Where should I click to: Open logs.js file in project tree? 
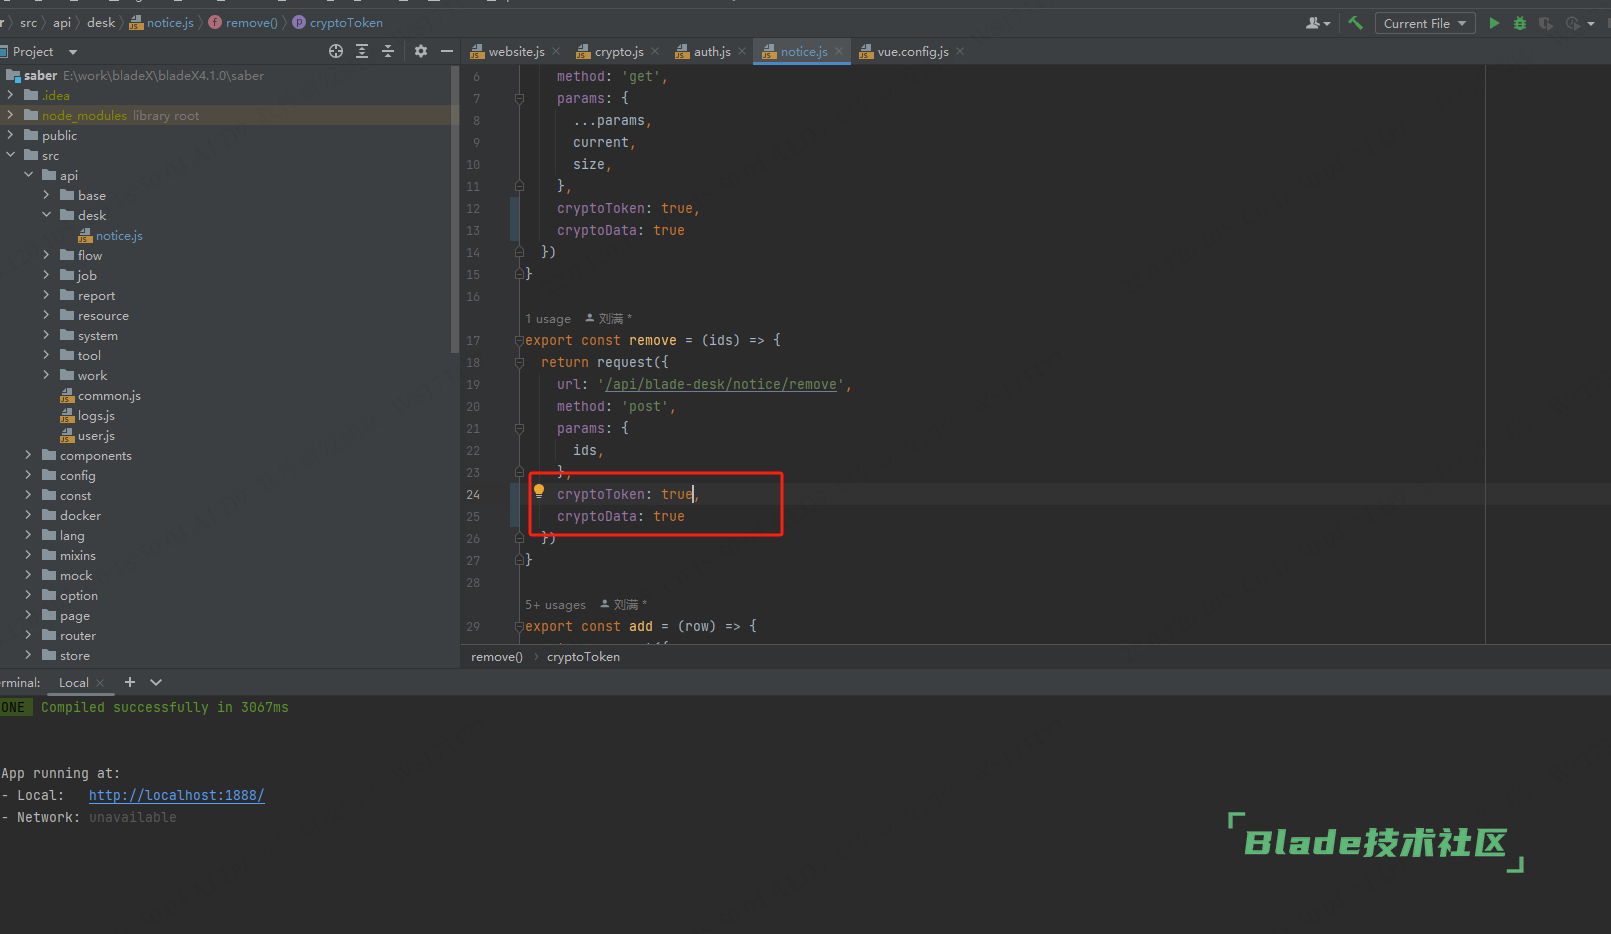coord(87,416)
